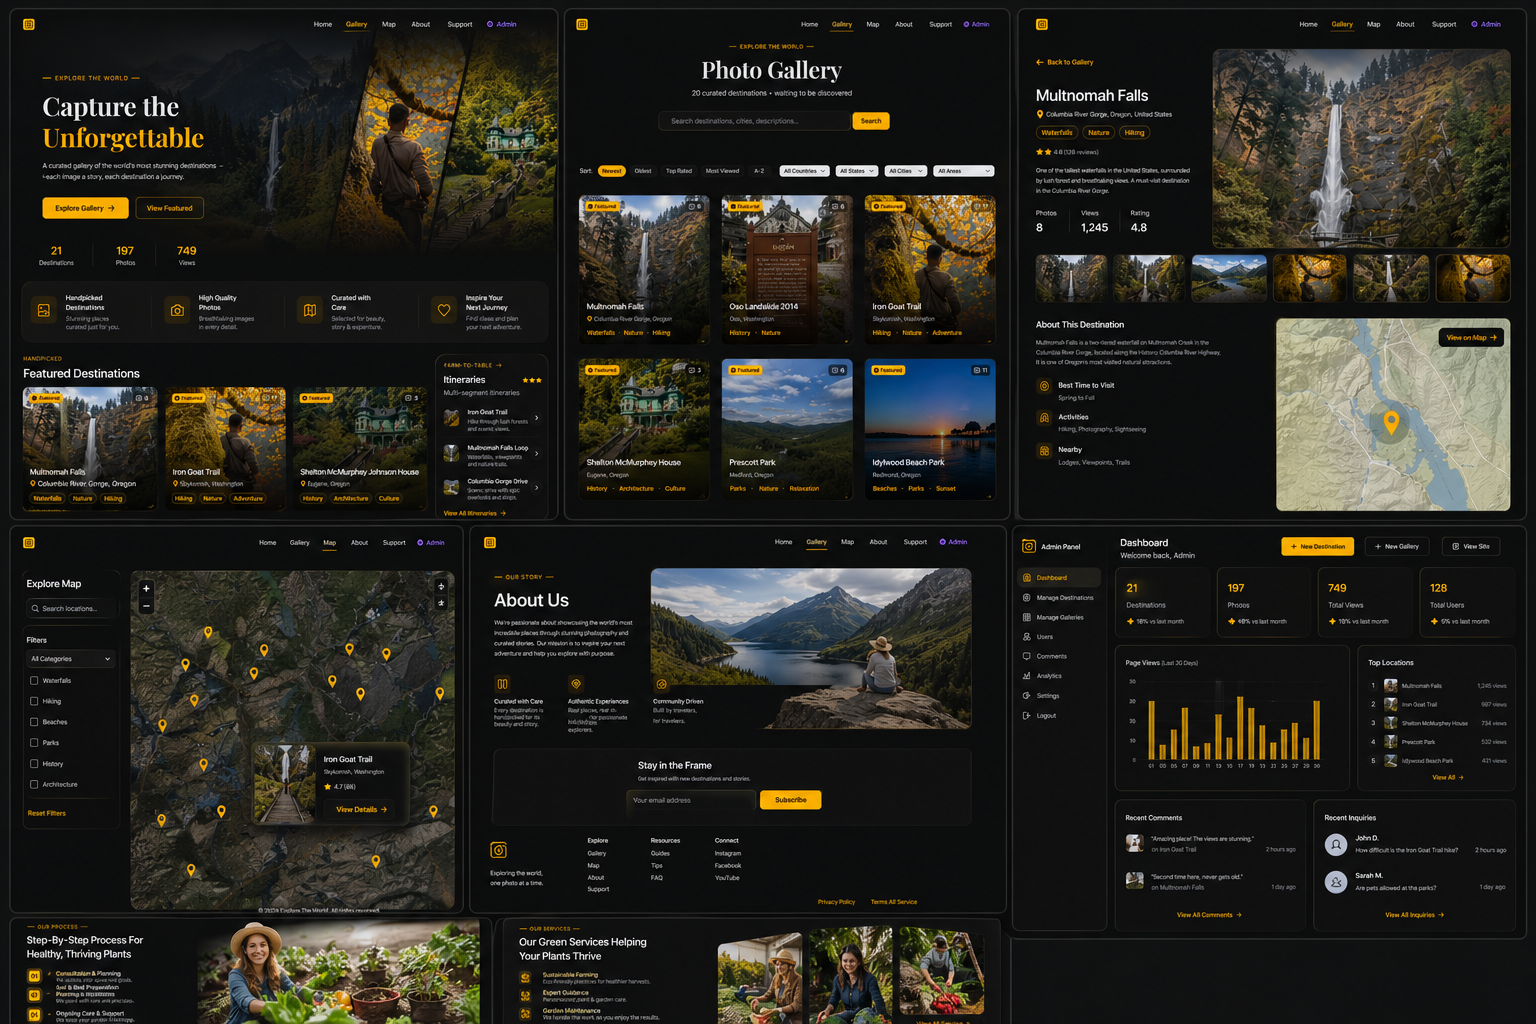Click John D.'s avatar in Recent Inquiries
The width and height of the screenshot is (1536, 1024).
[1336, 845]
